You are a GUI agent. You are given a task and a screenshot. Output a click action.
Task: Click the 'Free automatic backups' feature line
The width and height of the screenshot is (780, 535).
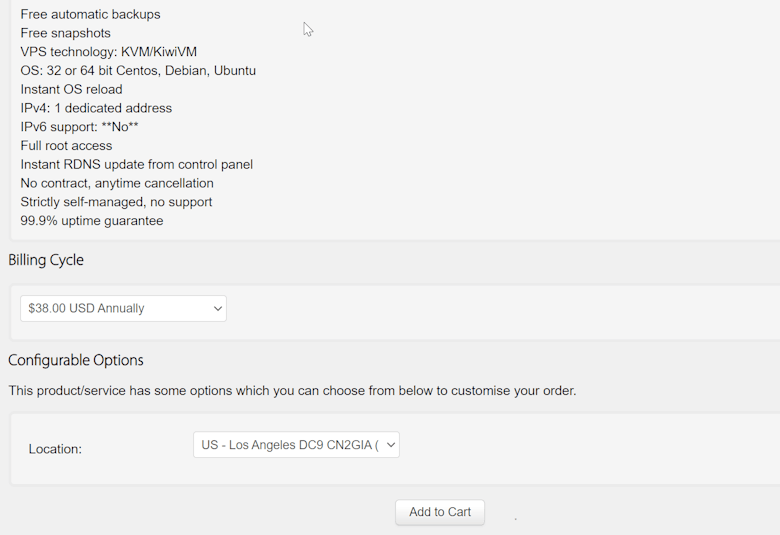(x=90, y=14)
